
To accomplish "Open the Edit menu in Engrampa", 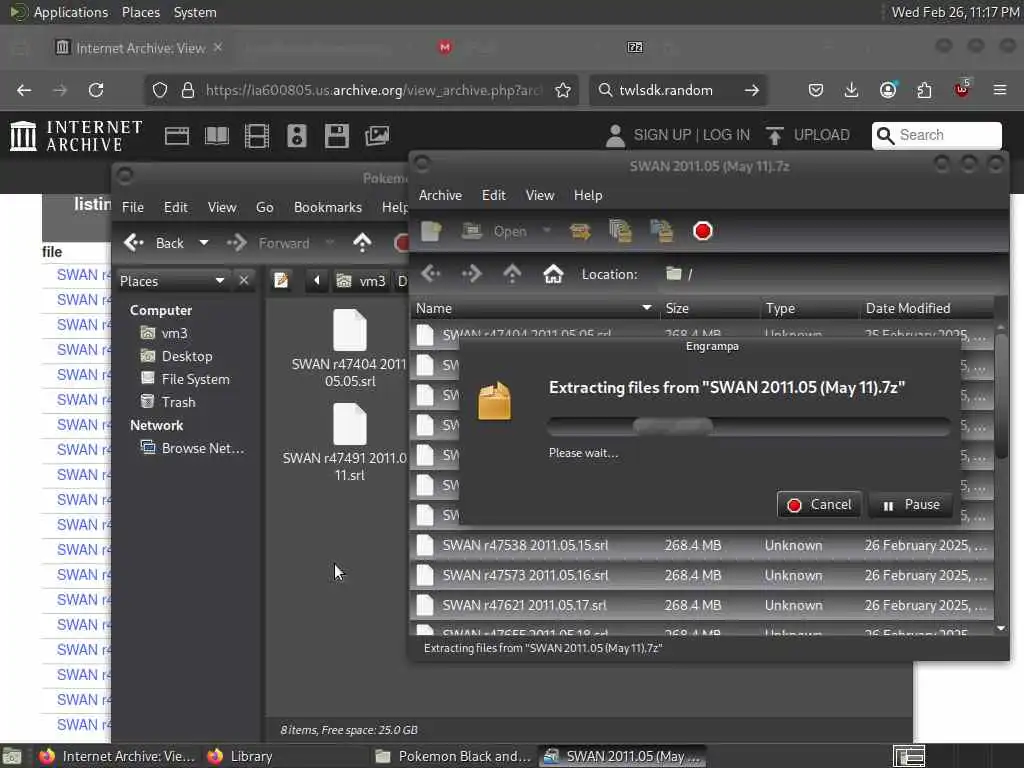I will coord(494,195).
